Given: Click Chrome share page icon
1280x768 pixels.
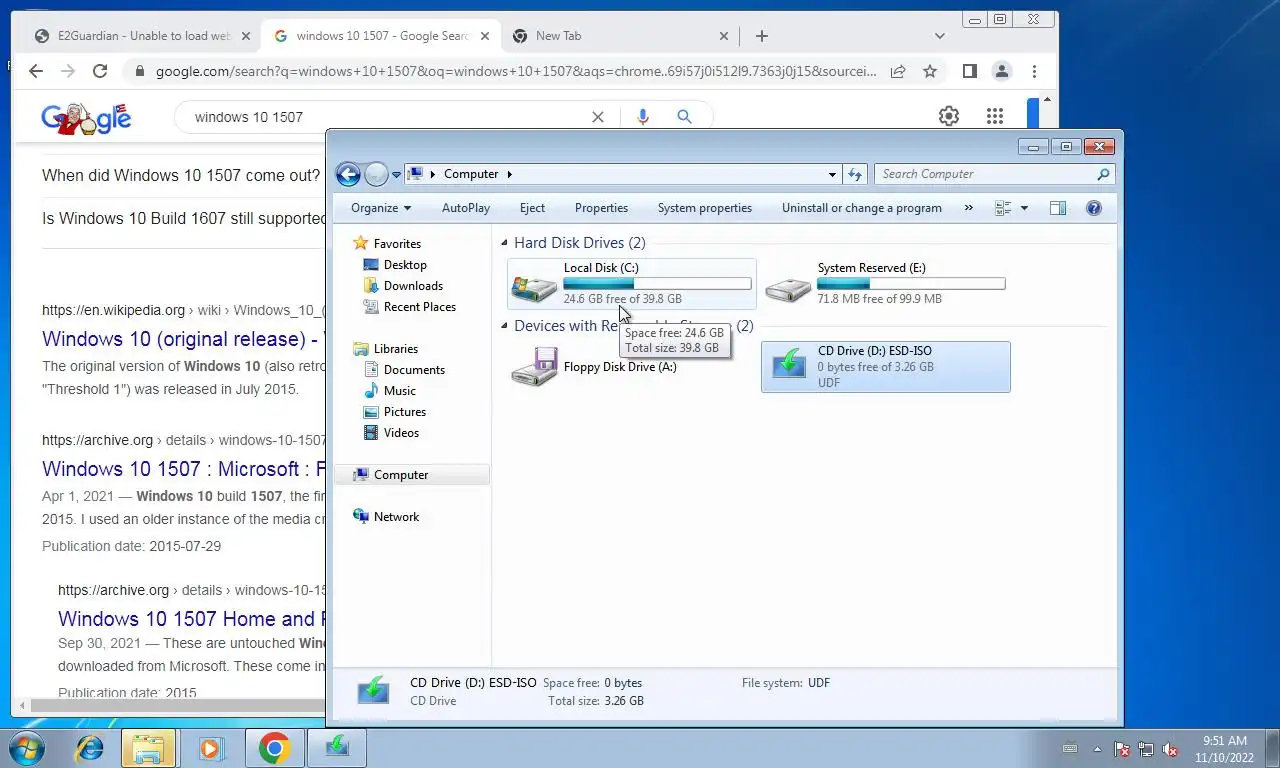Looking at the screenshot, I should click(x=898, y=71).
